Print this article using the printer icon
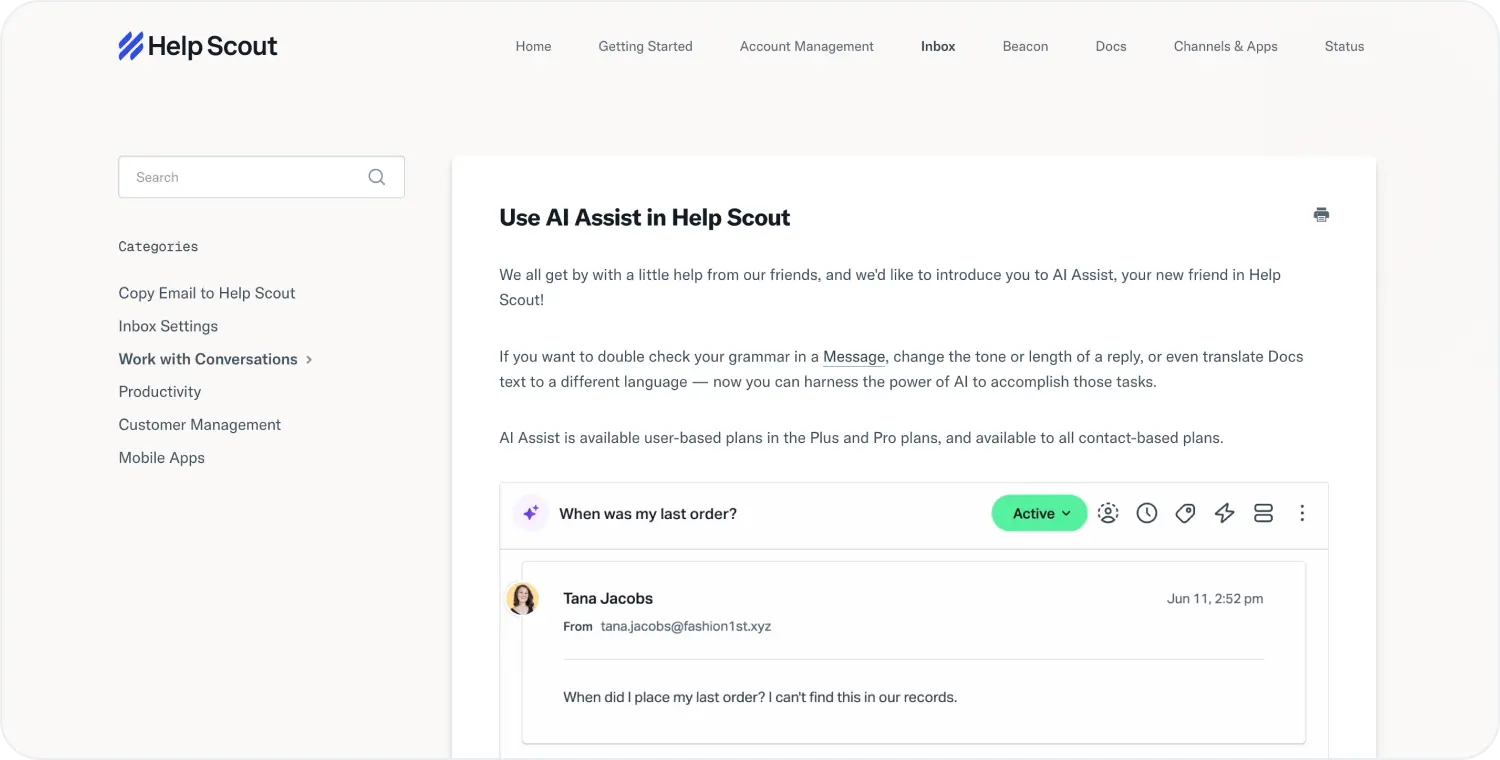 click(1321, 215)
